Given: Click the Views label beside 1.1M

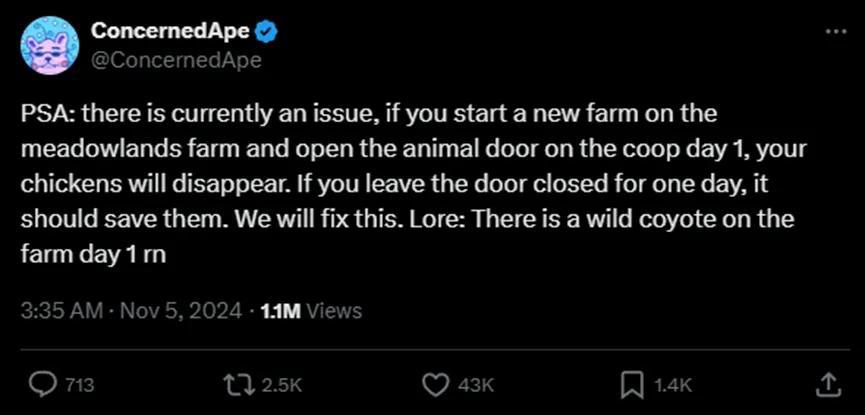Looking at the screenshot, I should (334, 311).
